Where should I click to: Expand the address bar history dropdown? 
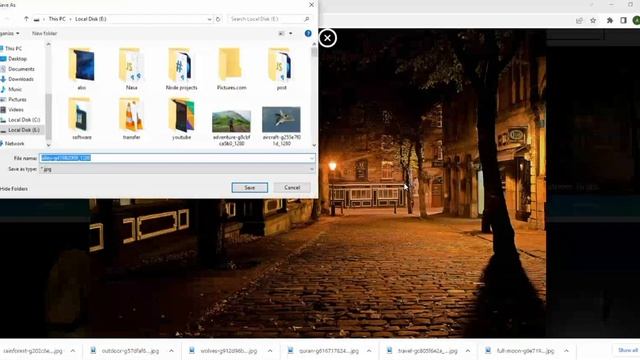click(209, 19)
